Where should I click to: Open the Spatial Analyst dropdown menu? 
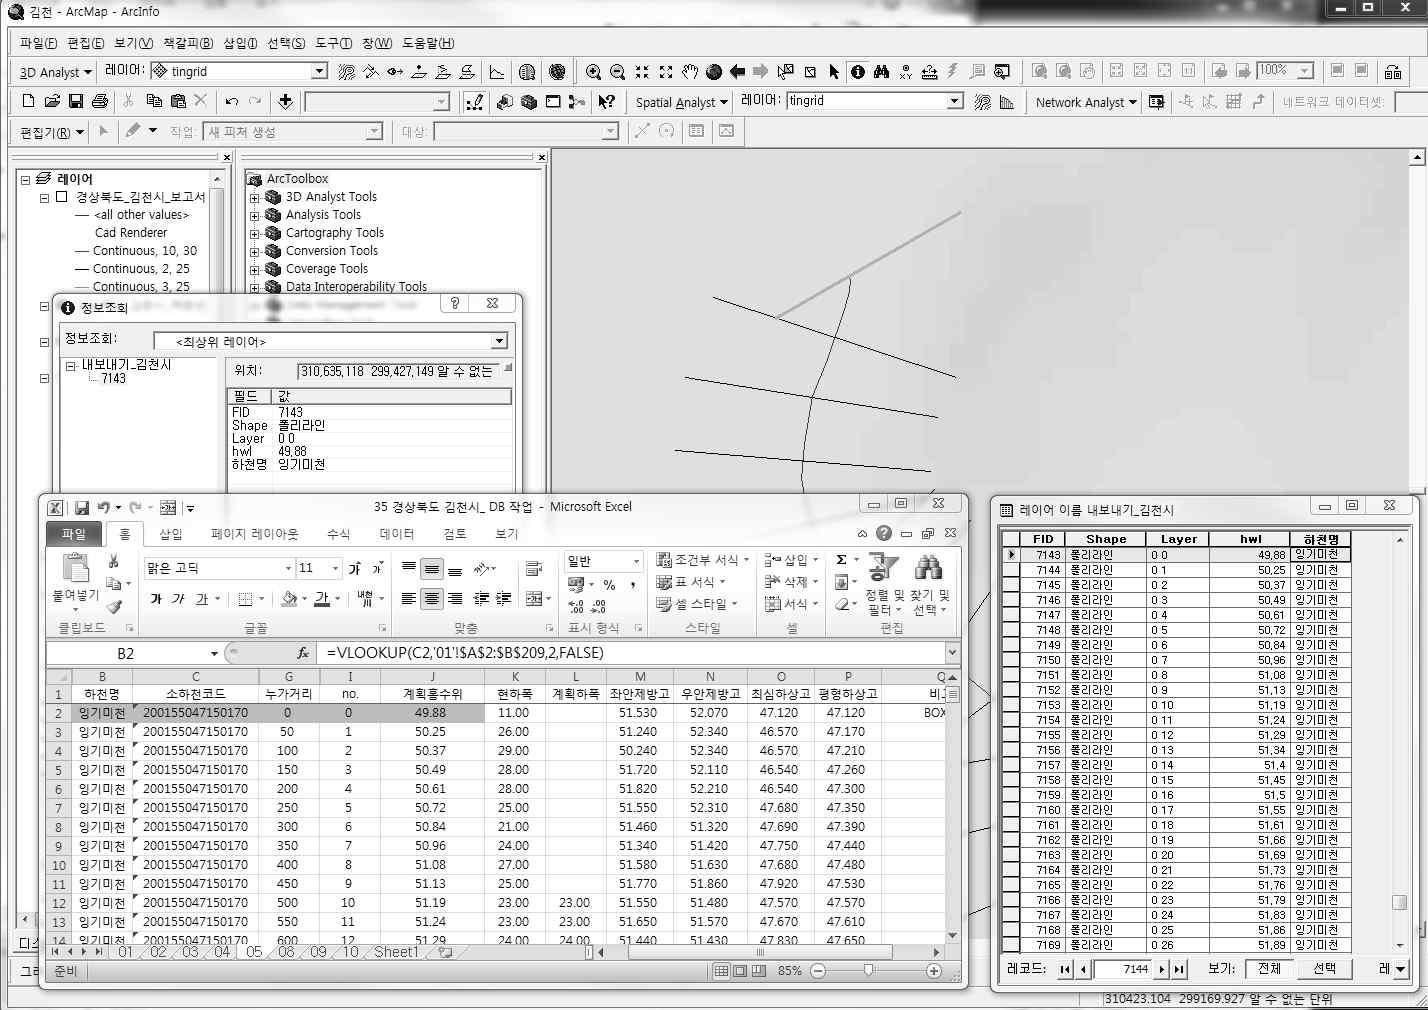682,102
